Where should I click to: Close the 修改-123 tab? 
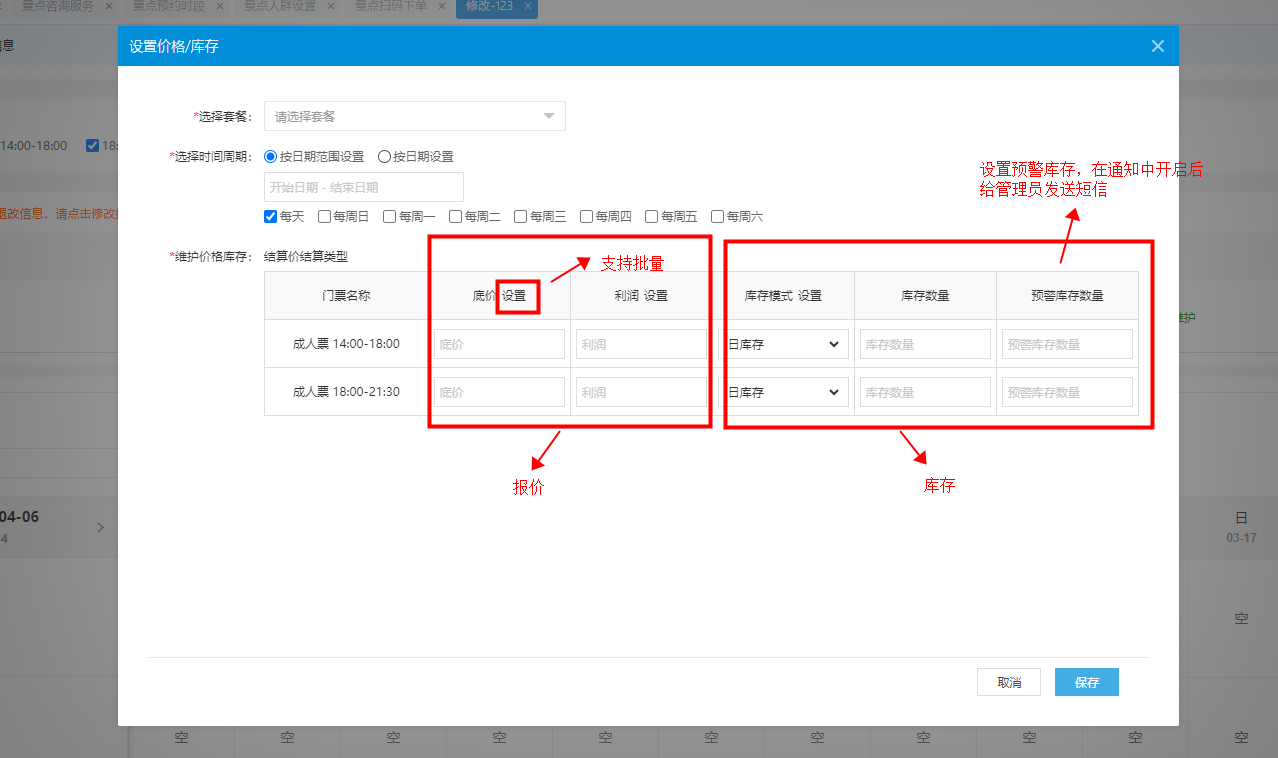(528, 6)
